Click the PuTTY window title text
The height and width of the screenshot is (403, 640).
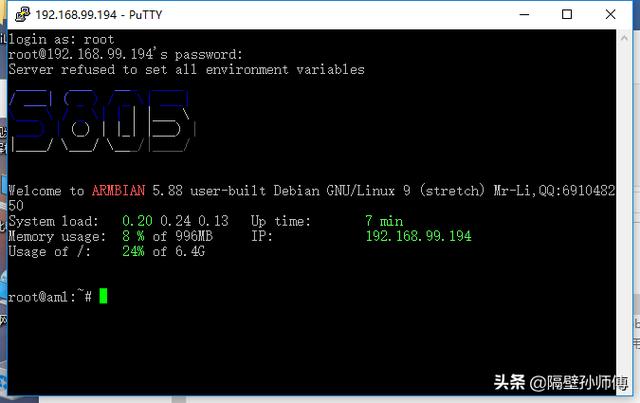coord(99,15)
